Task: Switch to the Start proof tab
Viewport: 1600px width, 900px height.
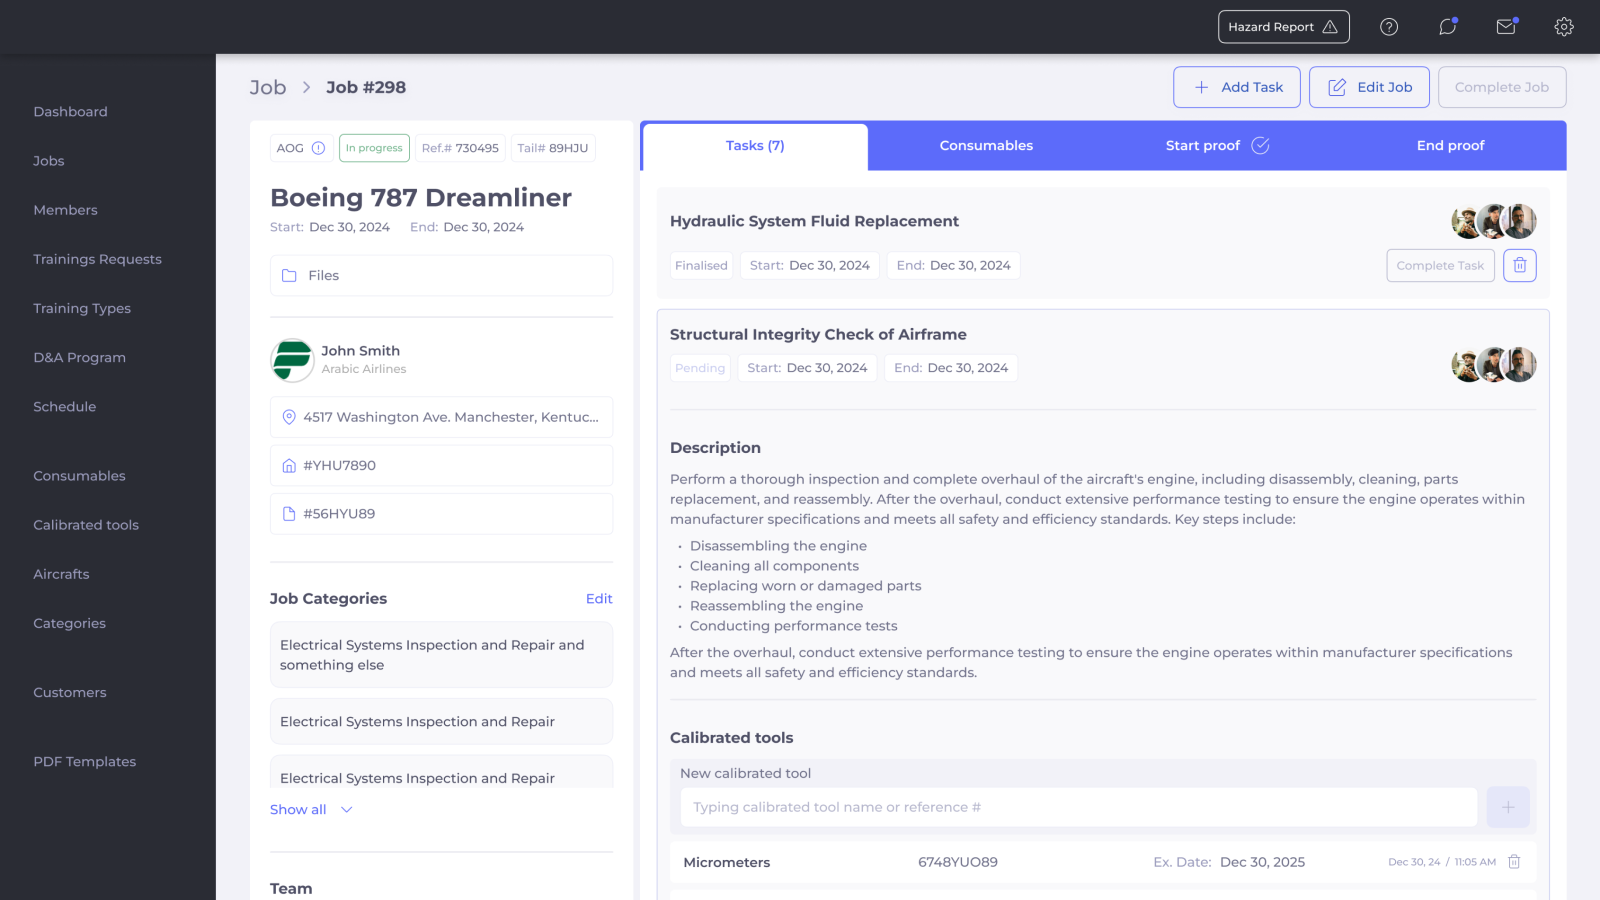Action: pyautogui.click(x=1216, y=146)
